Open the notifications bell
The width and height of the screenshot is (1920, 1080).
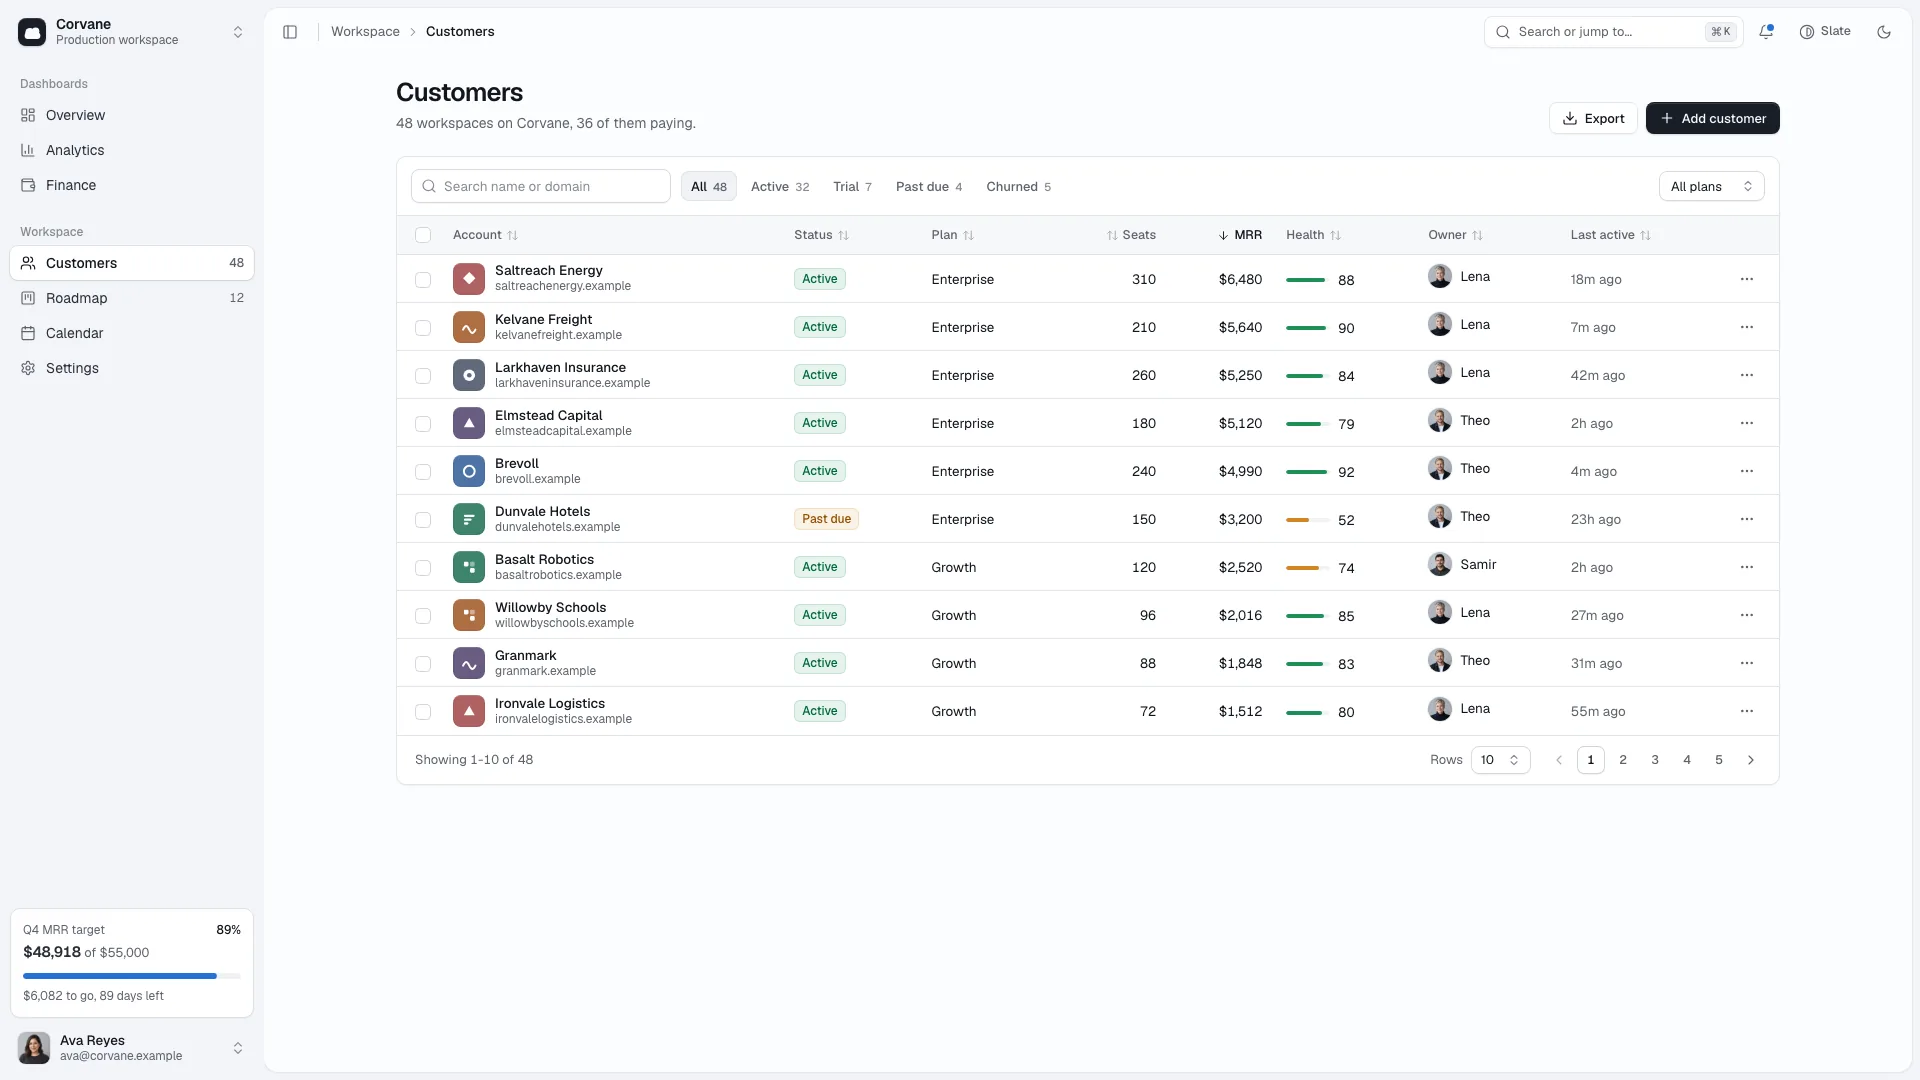tap(1766, 32)
